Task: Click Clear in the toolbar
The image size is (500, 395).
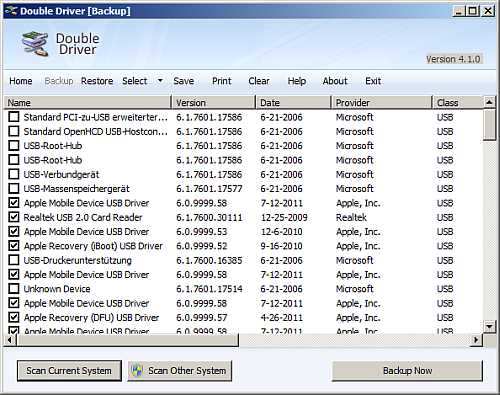Action: [x=259, y=81]
